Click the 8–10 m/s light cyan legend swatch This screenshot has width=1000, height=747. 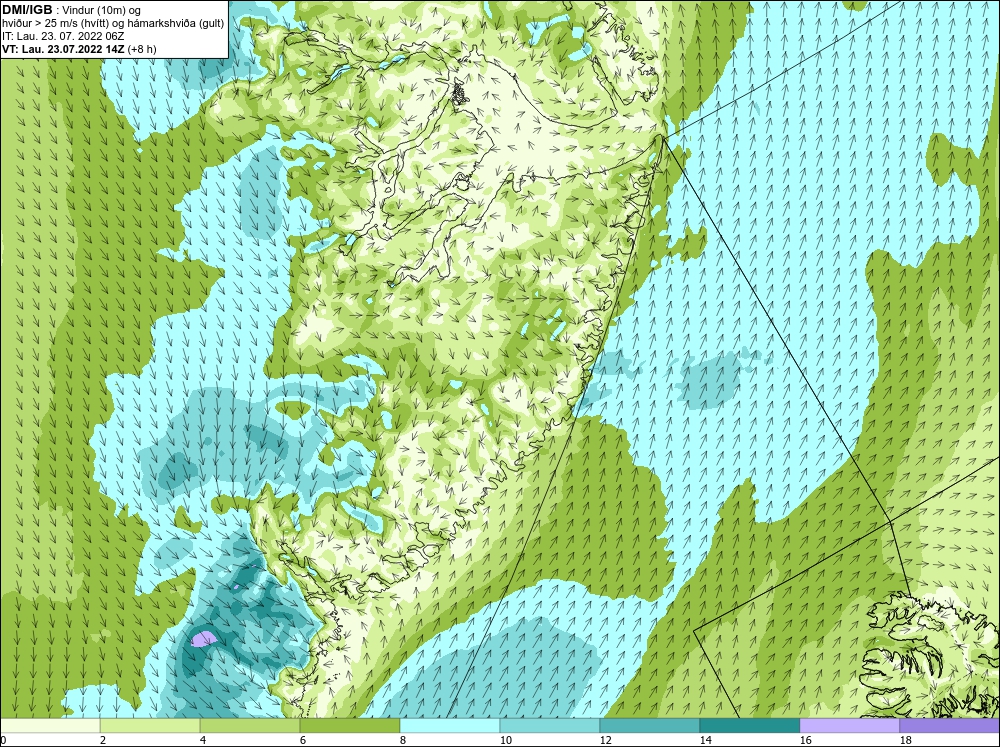450,726
